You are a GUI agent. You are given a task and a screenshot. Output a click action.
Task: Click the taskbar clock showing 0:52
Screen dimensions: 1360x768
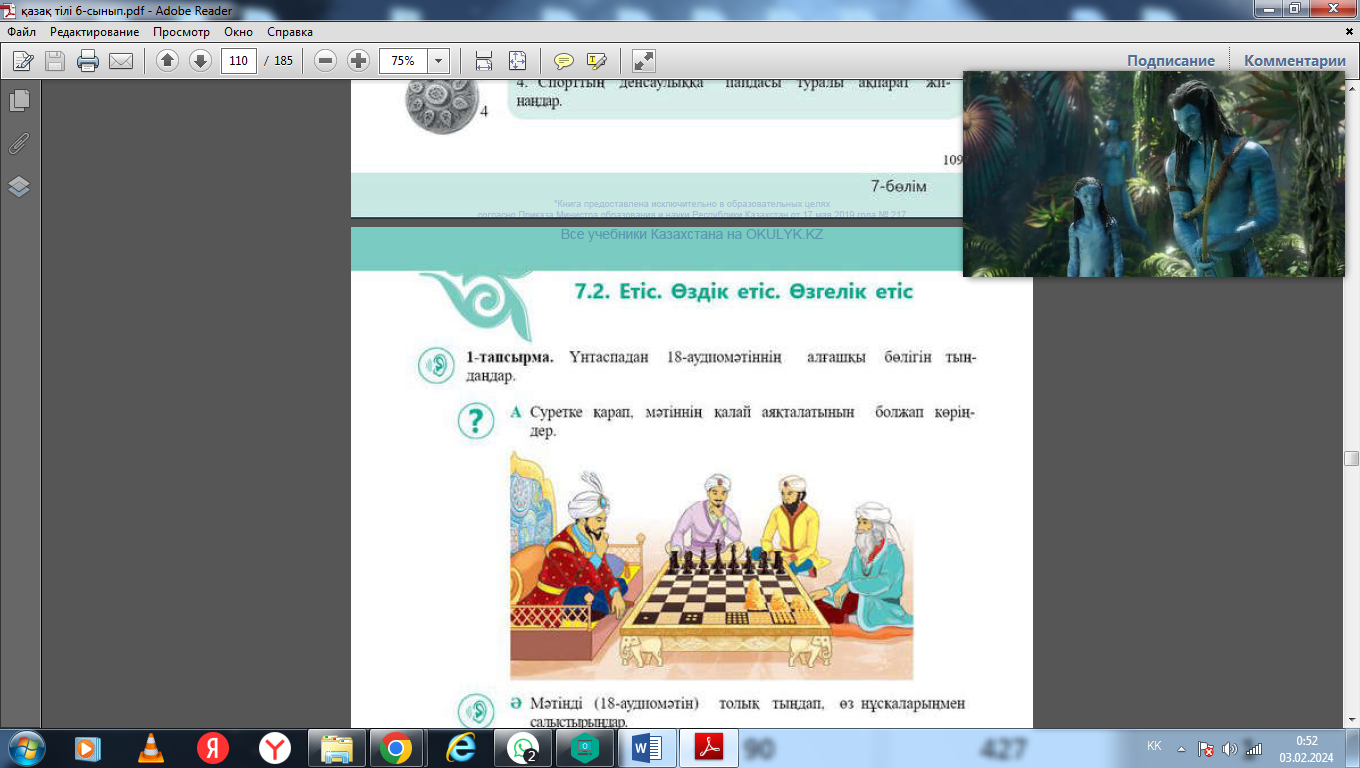(1306, 748)
